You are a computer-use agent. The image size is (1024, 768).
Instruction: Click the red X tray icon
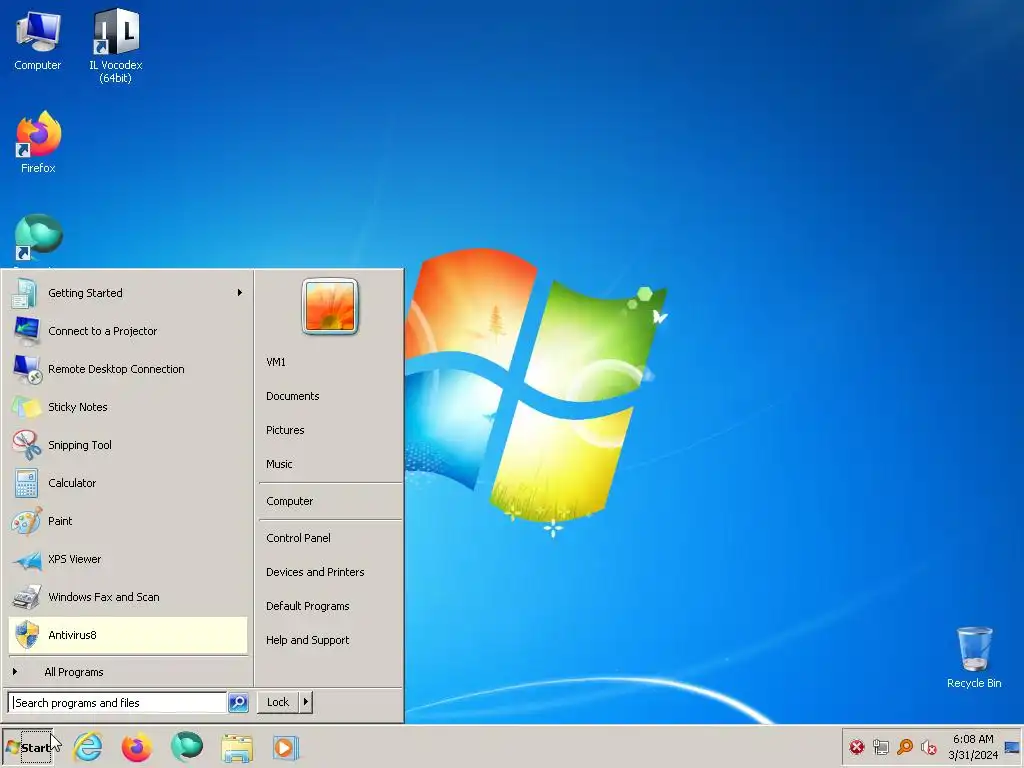[857, 746]
